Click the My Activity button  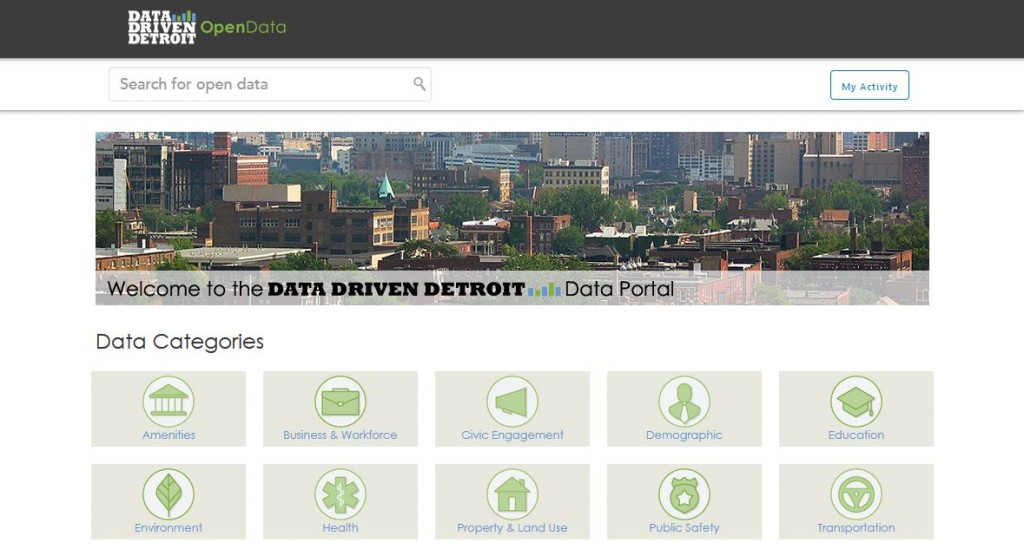pos(869,86)
